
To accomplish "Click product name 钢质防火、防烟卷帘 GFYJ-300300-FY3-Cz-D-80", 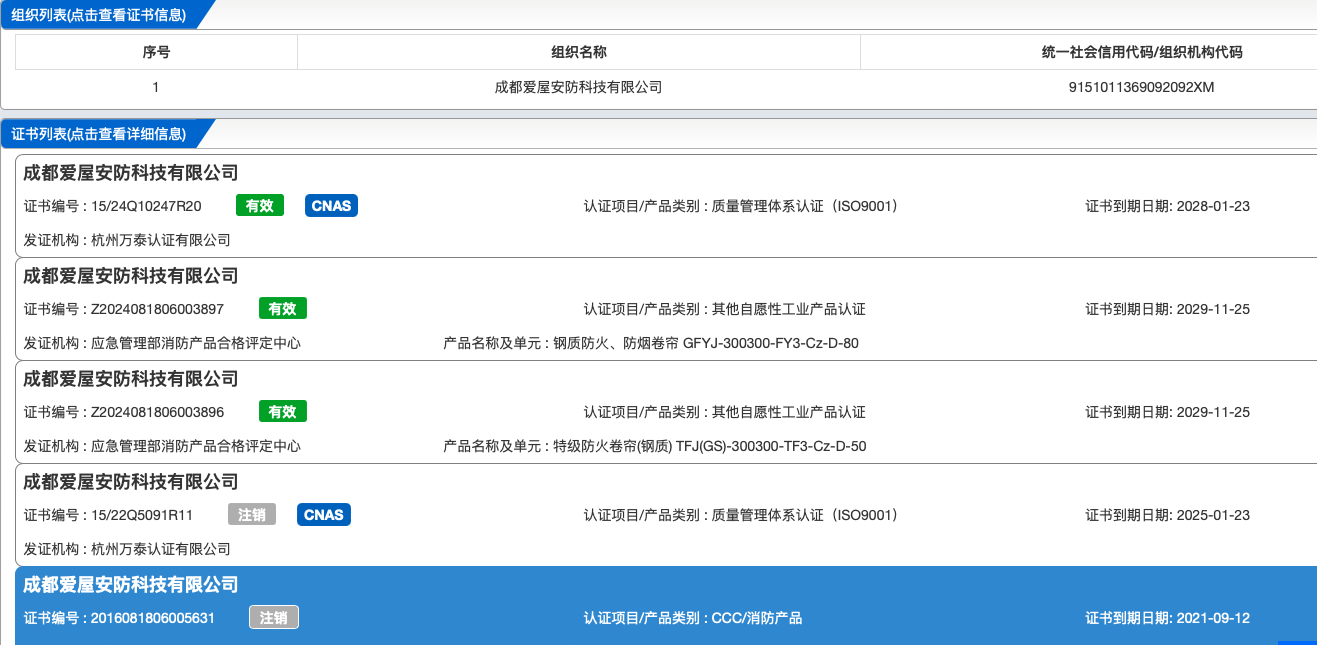I will point(706,343).
